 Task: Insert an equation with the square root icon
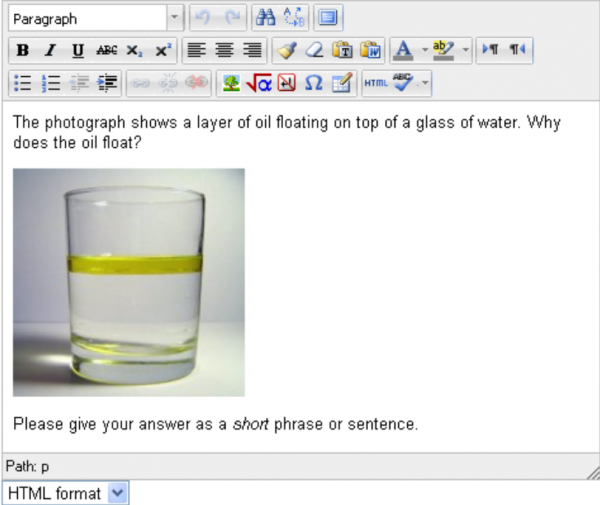coord(259,84)
